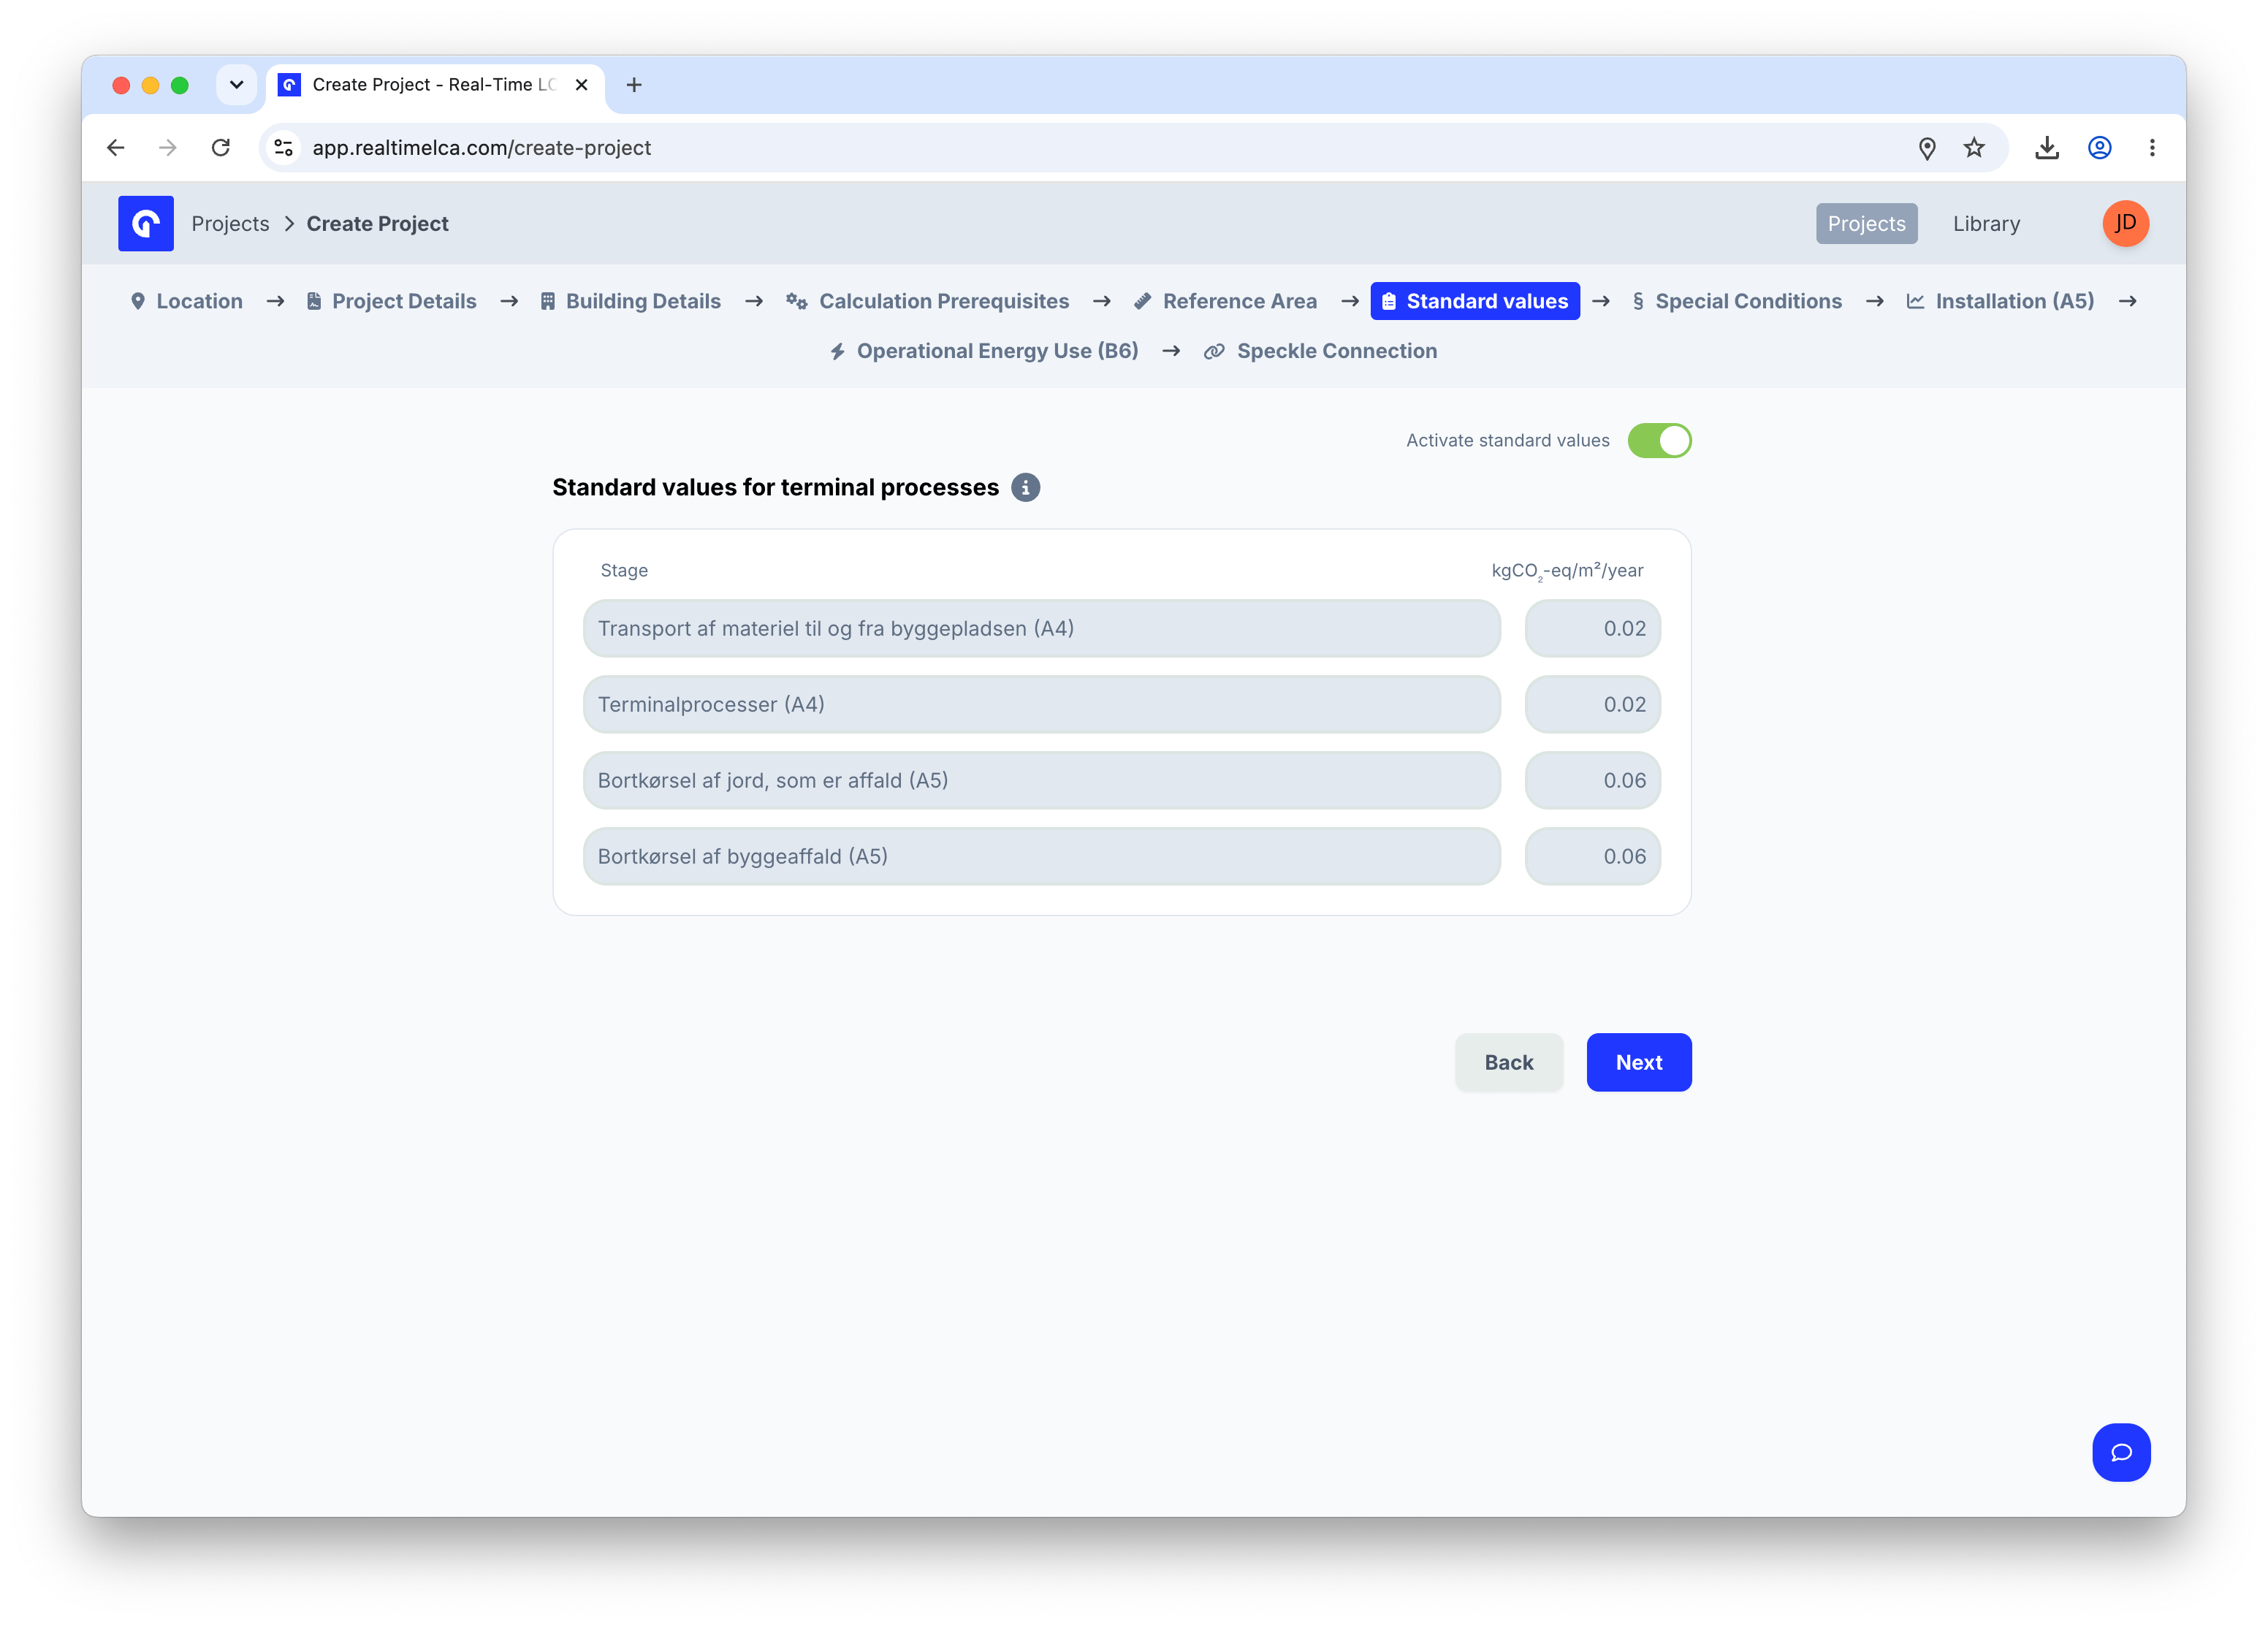
Task: Close the Create Project browser tab
Action: tap(581, 85)
